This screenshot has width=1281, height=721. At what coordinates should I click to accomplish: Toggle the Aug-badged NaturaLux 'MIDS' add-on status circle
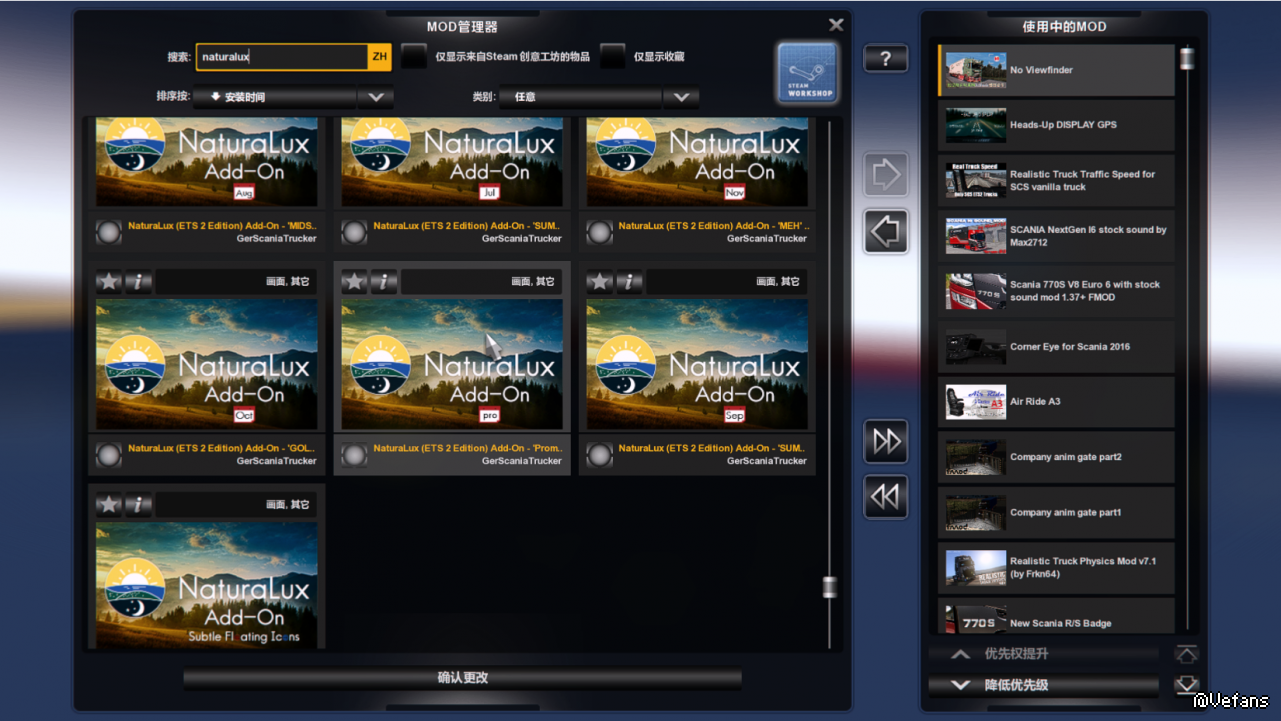[109, 233]
